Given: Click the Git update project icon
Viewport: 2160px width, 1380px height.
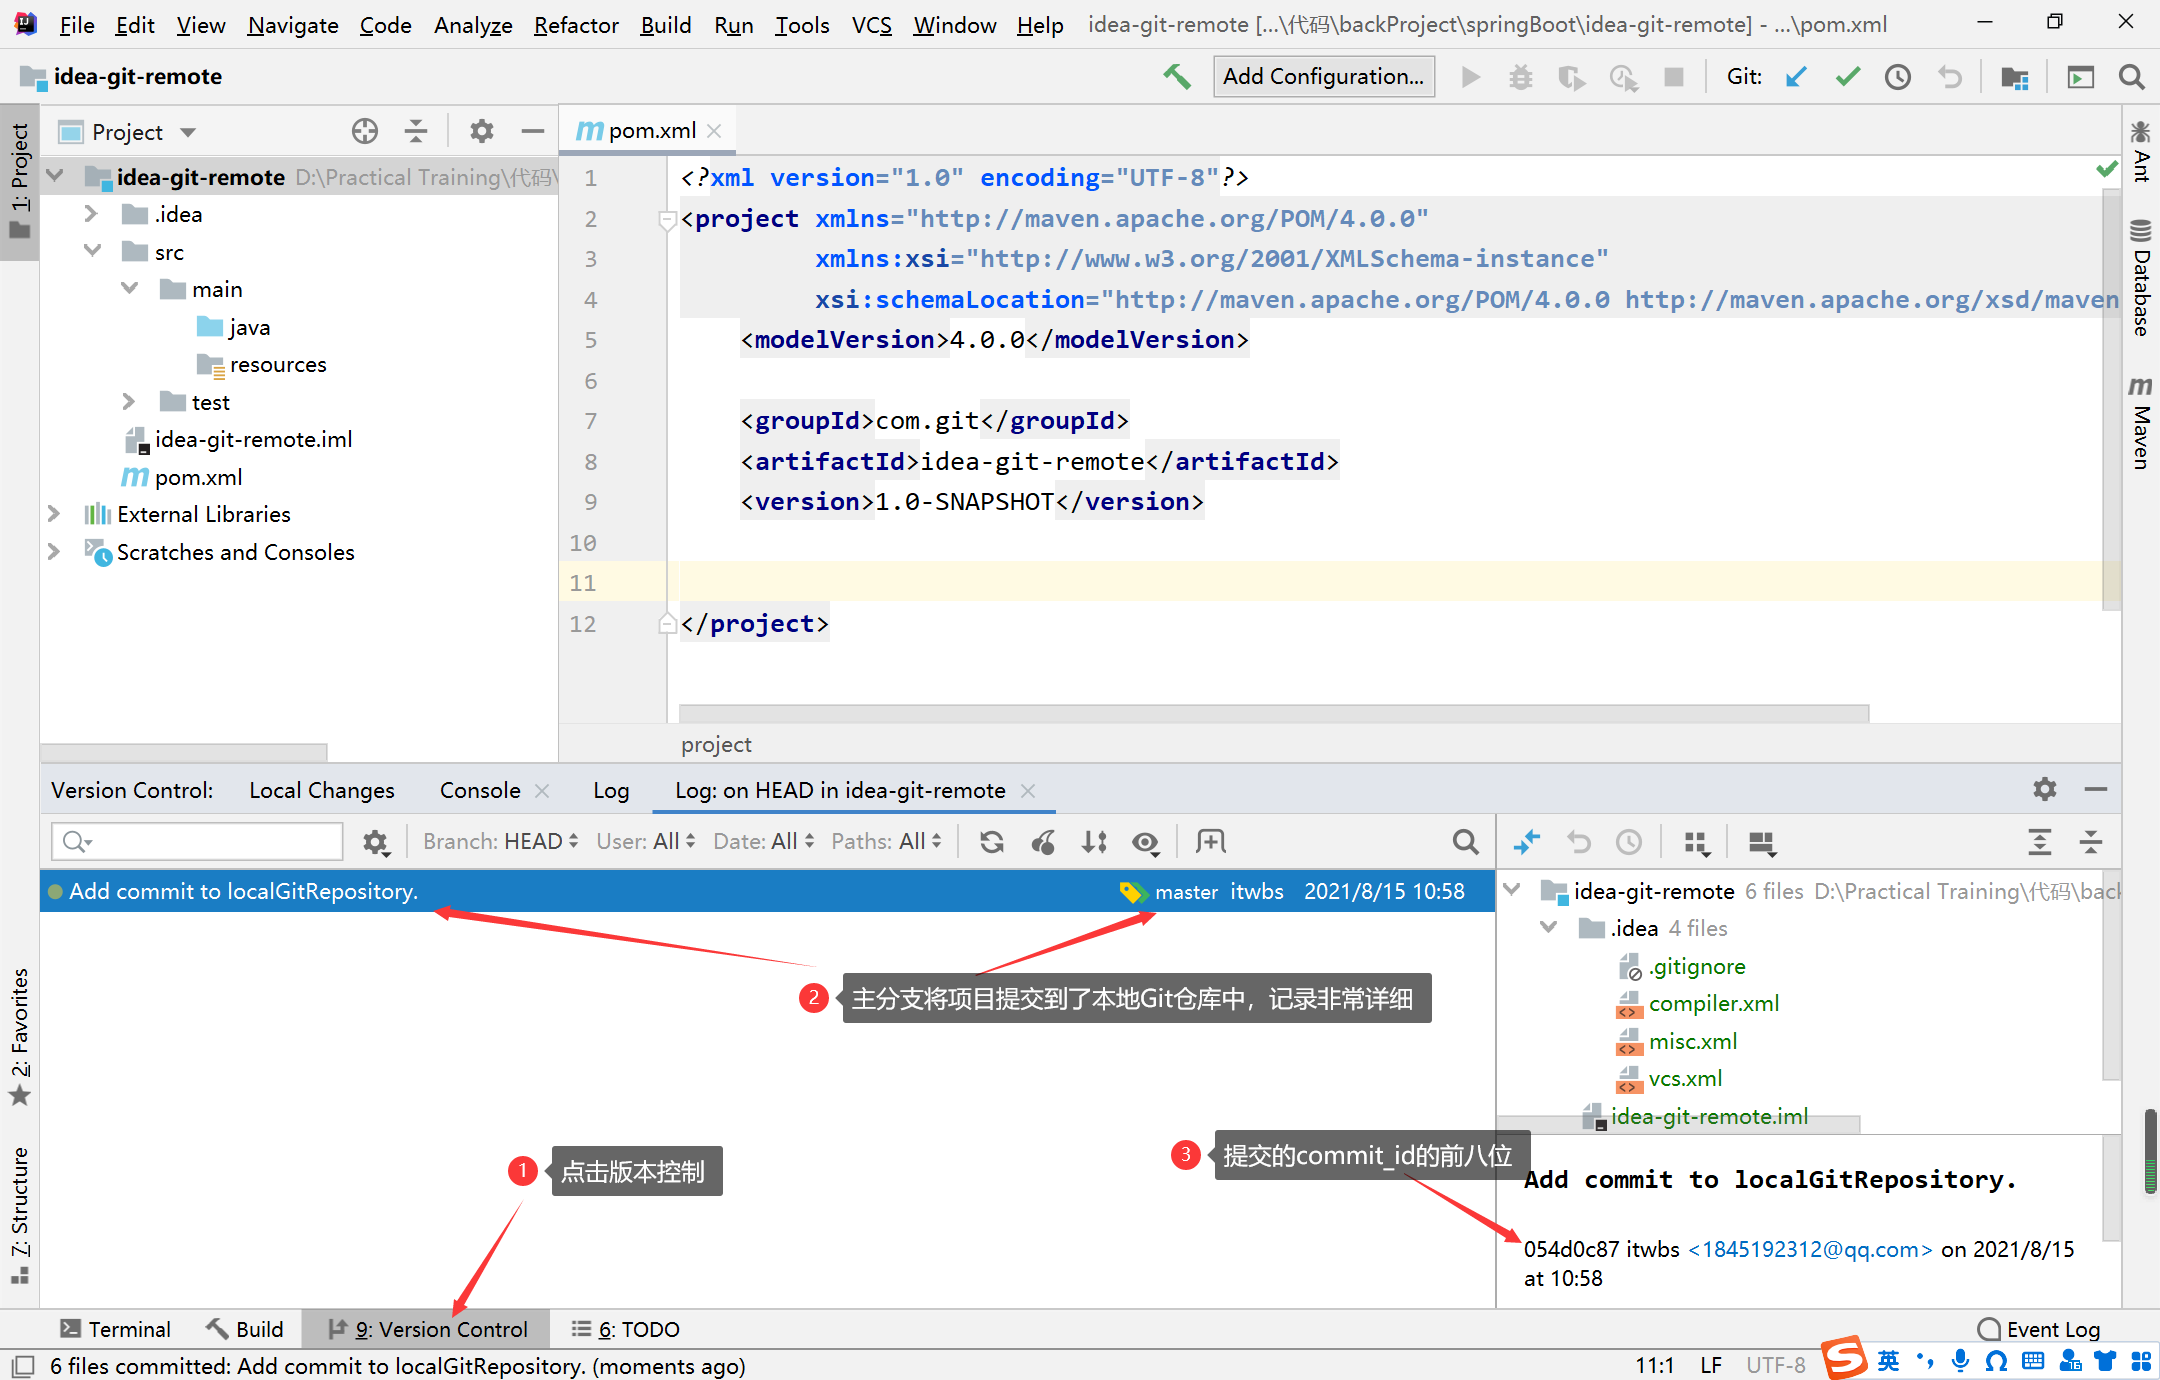Looking at the screenshot, I should (x=1799, y=79).
